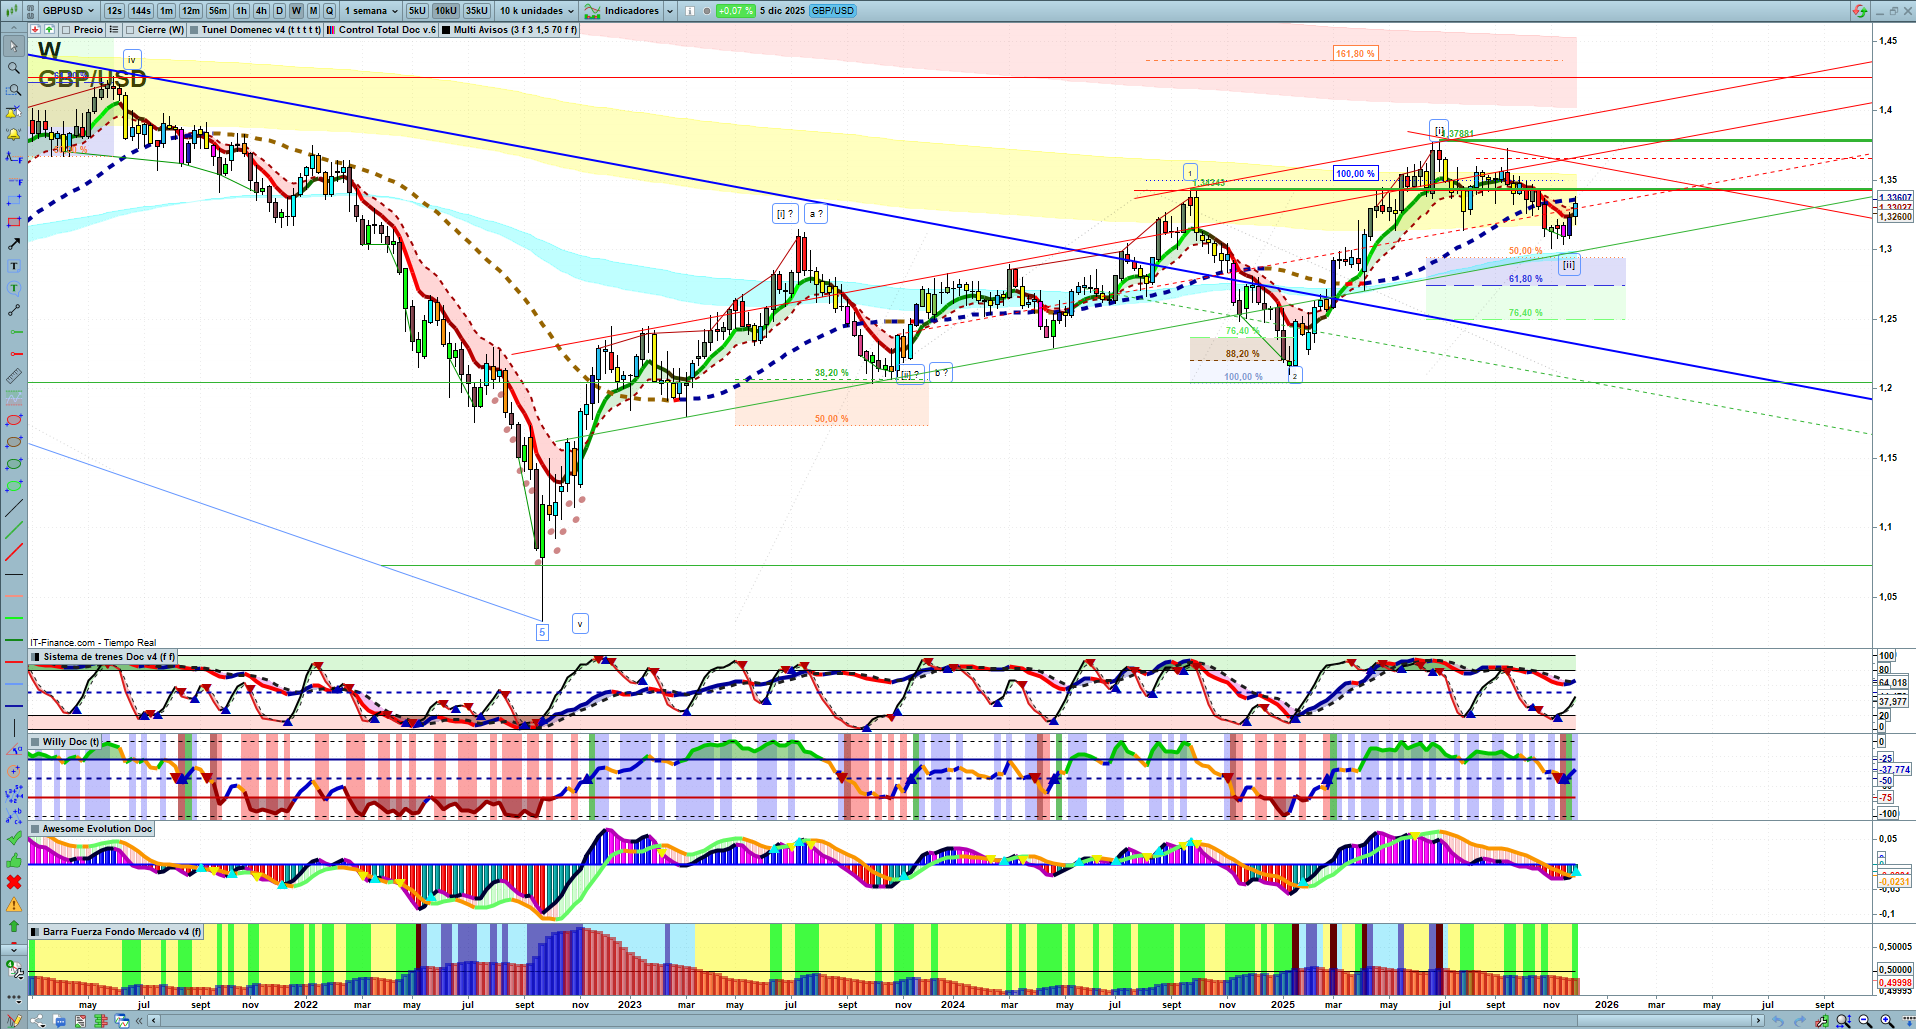Image resolution: width=1916 pixels, height=1029 pixels.
Task: Click the '+0,07 %' green change value
Action: (736, 11)
